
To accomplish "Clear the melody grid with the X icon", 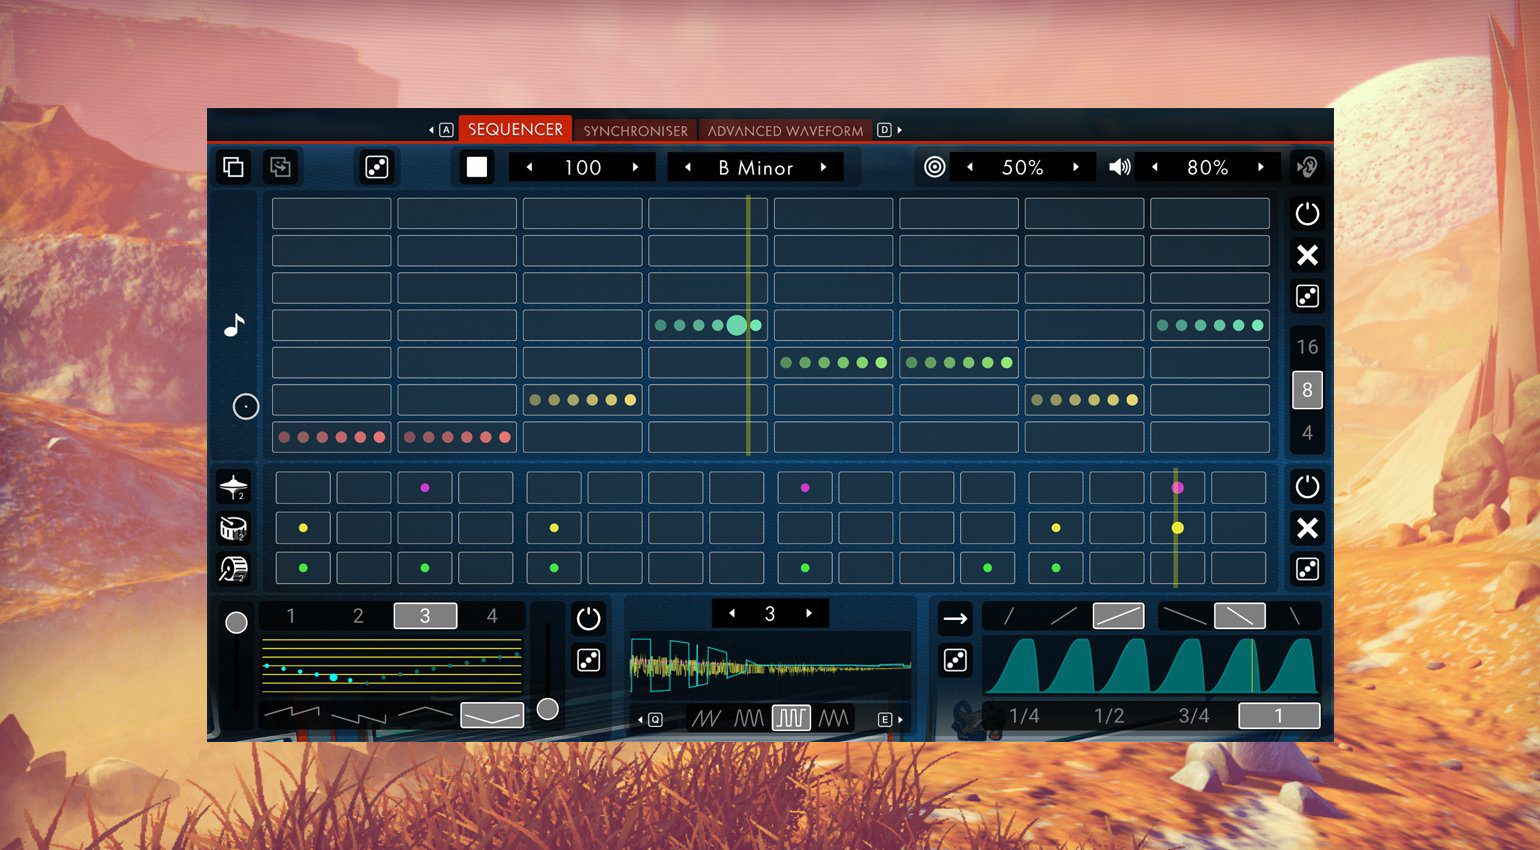I will point(1307,255).
